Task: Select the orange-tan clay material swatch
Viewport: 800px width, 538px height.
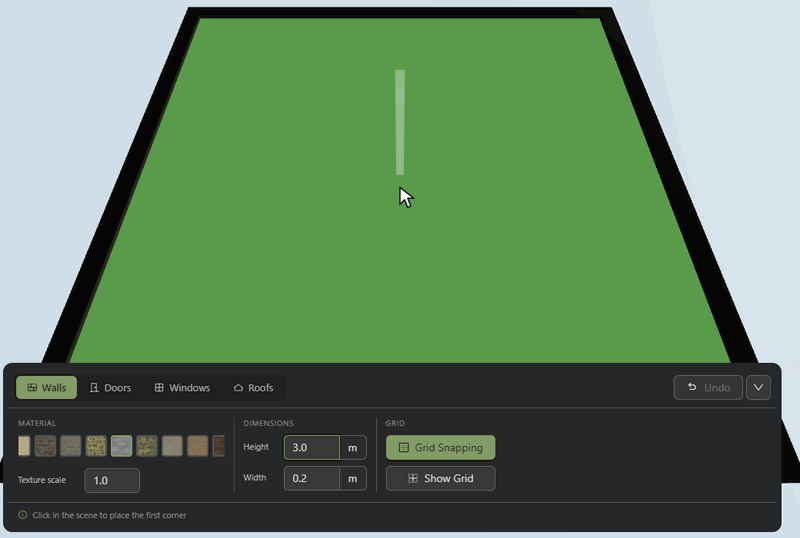Action: 197,446
